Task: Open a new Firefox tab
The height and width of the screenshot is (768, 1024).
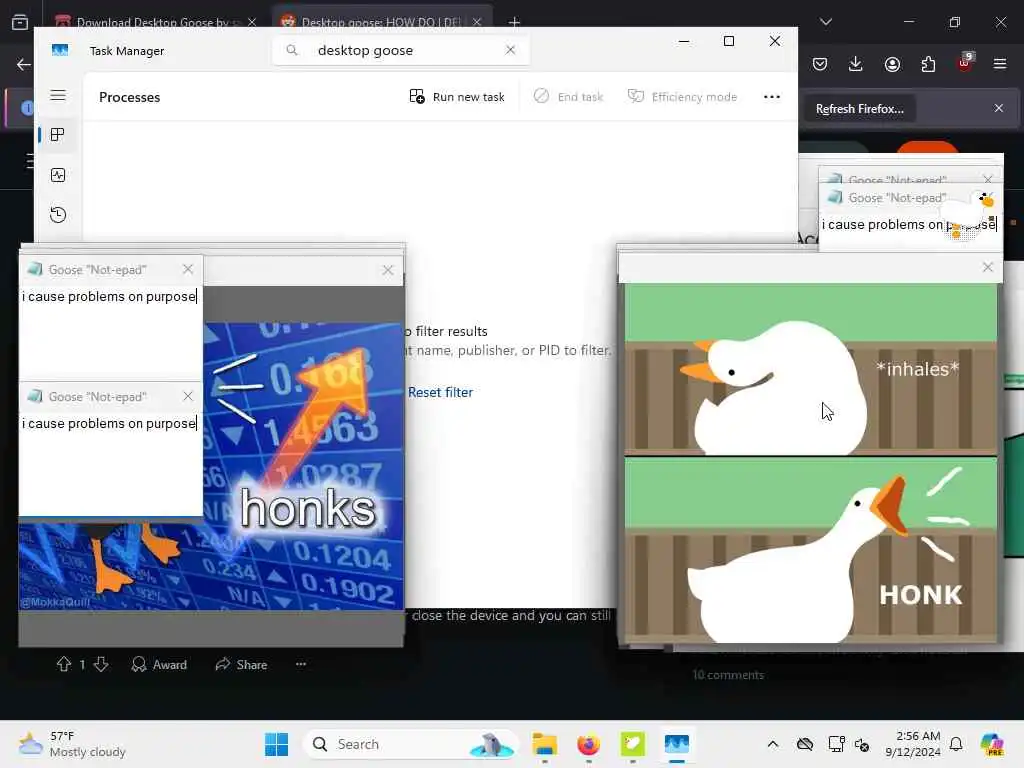Action: (514, 22)
